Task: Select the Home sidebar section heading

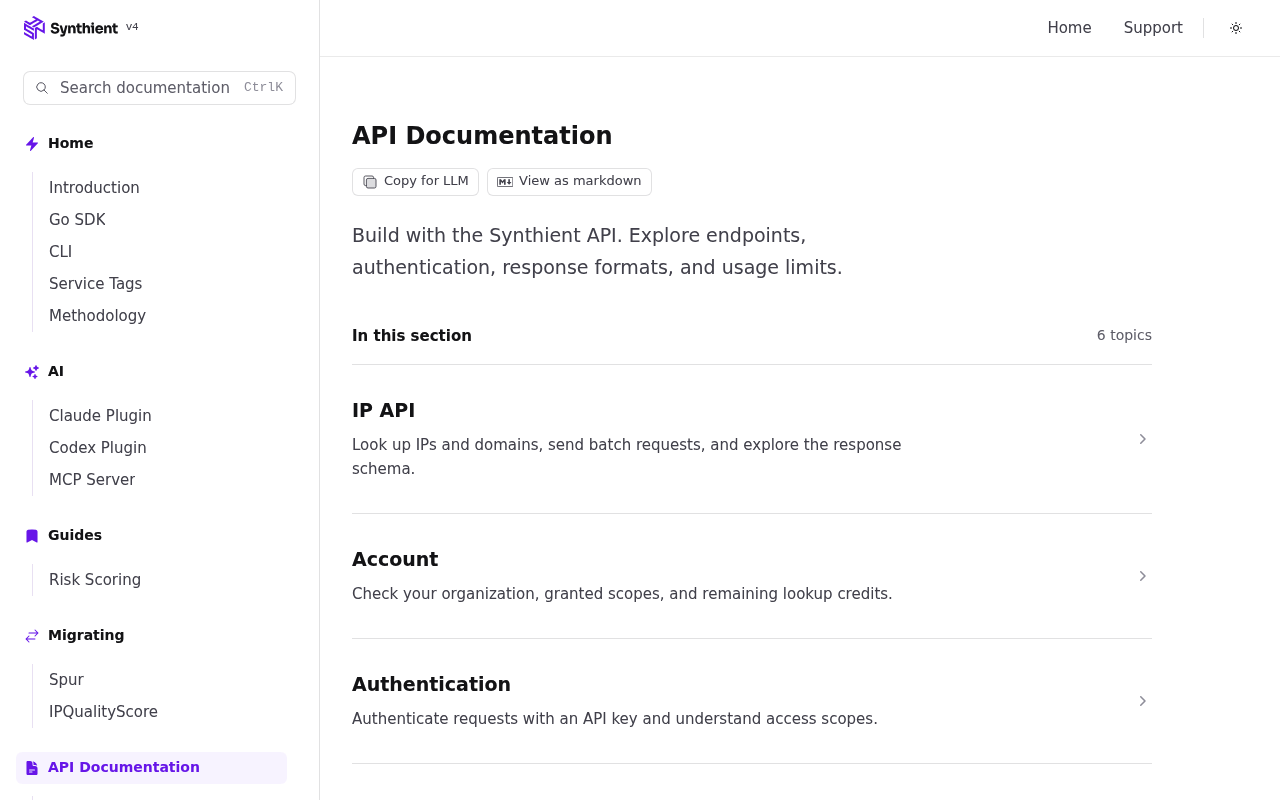Action: point(71,143)
